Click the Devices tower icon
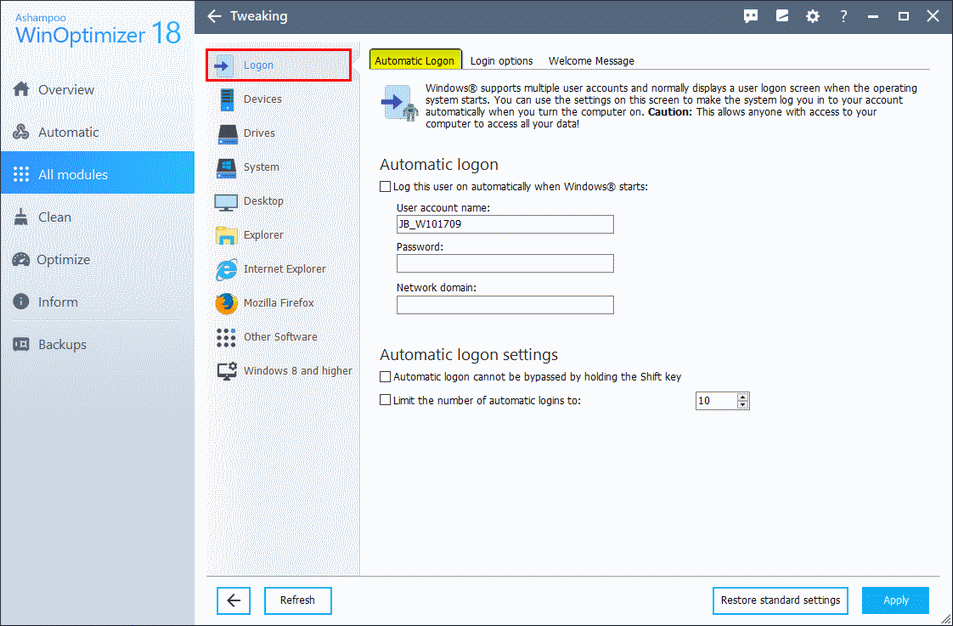953x626 pixels. [227, 99]
